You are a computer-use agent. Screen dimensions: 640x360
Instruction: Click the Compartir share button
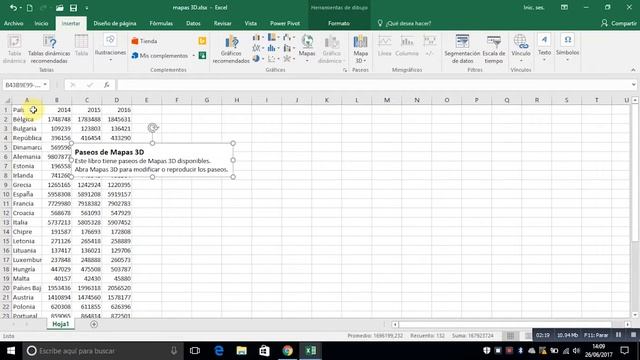point(619,24)
